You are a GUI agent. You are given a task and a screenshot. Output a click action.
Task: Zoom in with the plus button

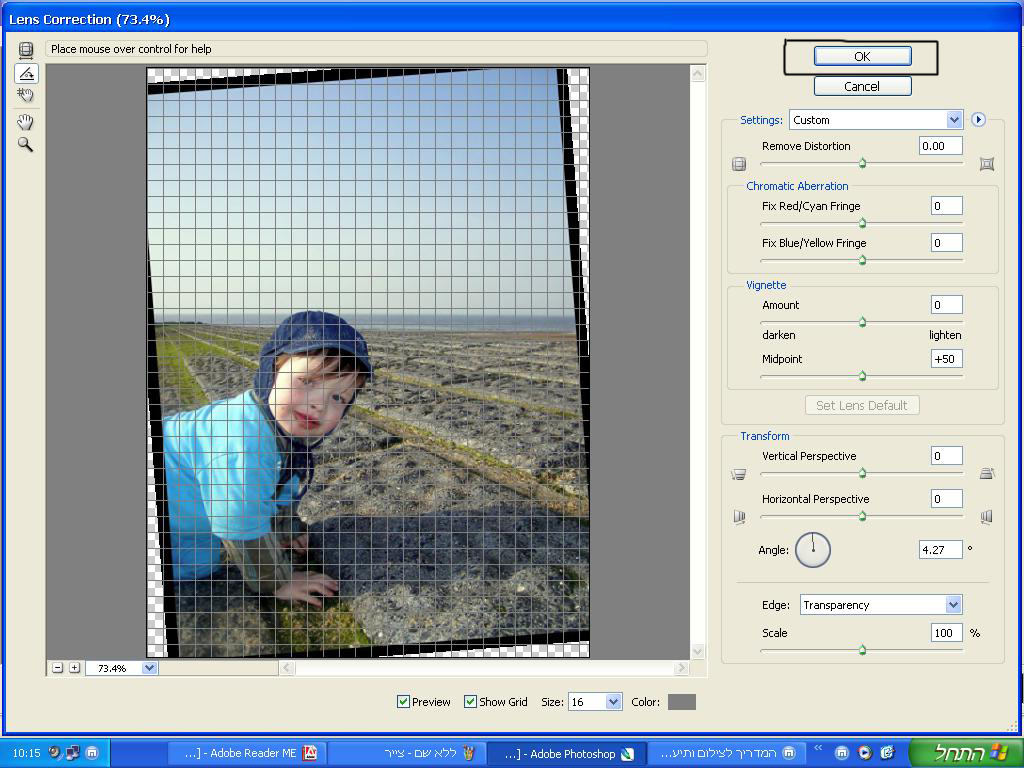(x=74, y=667)
